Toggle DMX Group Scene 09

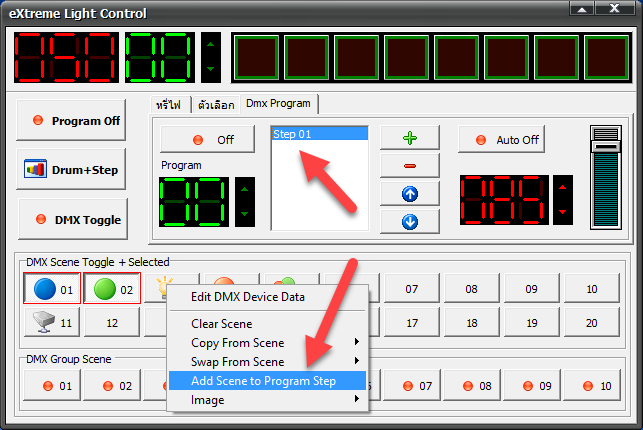click(x=531, y=386)
